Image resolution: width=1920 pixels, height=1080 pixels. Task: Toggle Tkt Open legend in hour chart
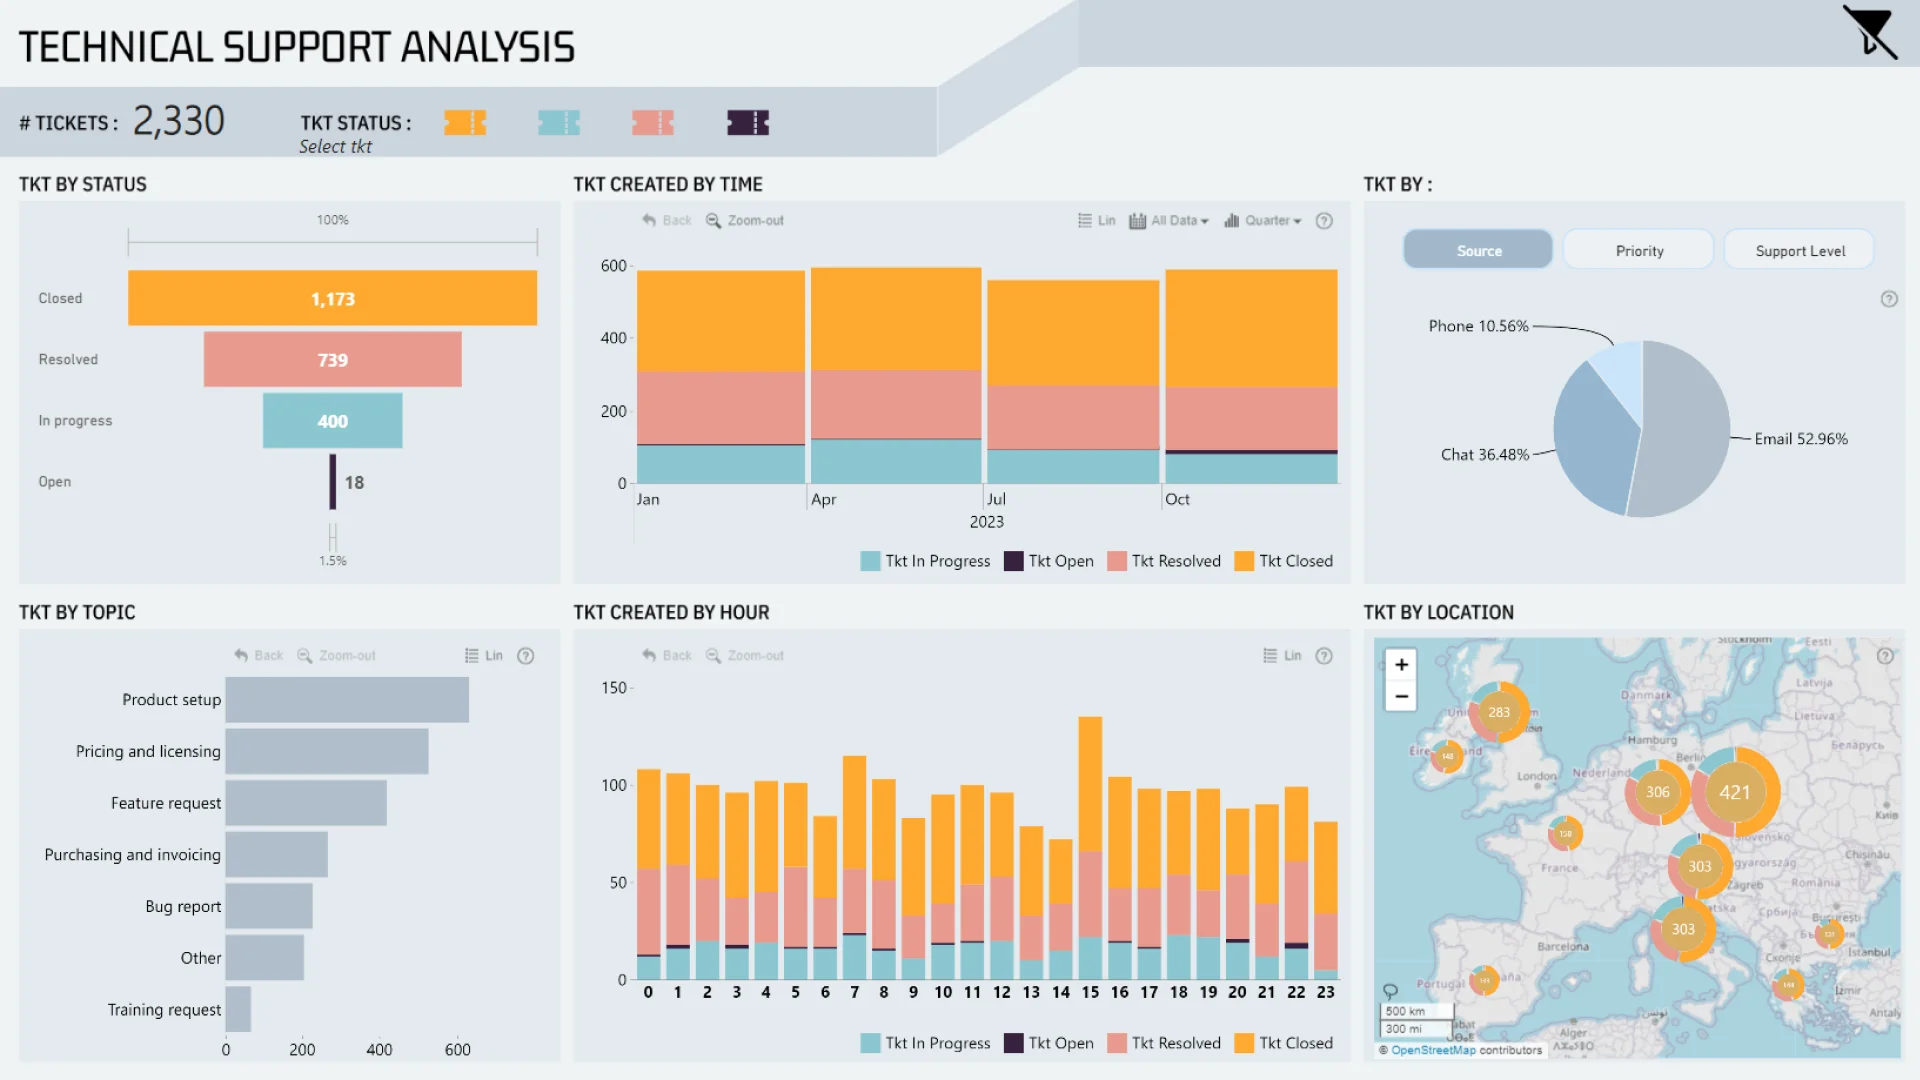click(x=1049, y=1043)
